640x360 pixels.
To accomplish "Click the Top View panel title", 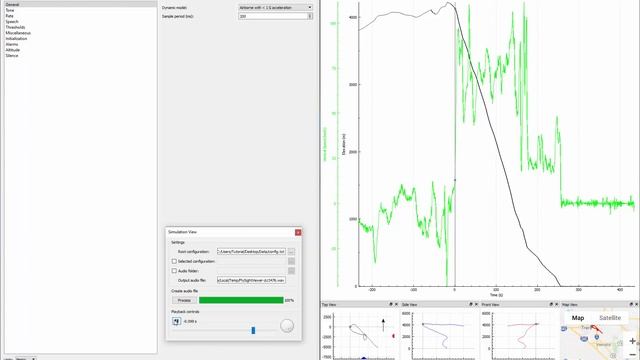I will 329,304.
